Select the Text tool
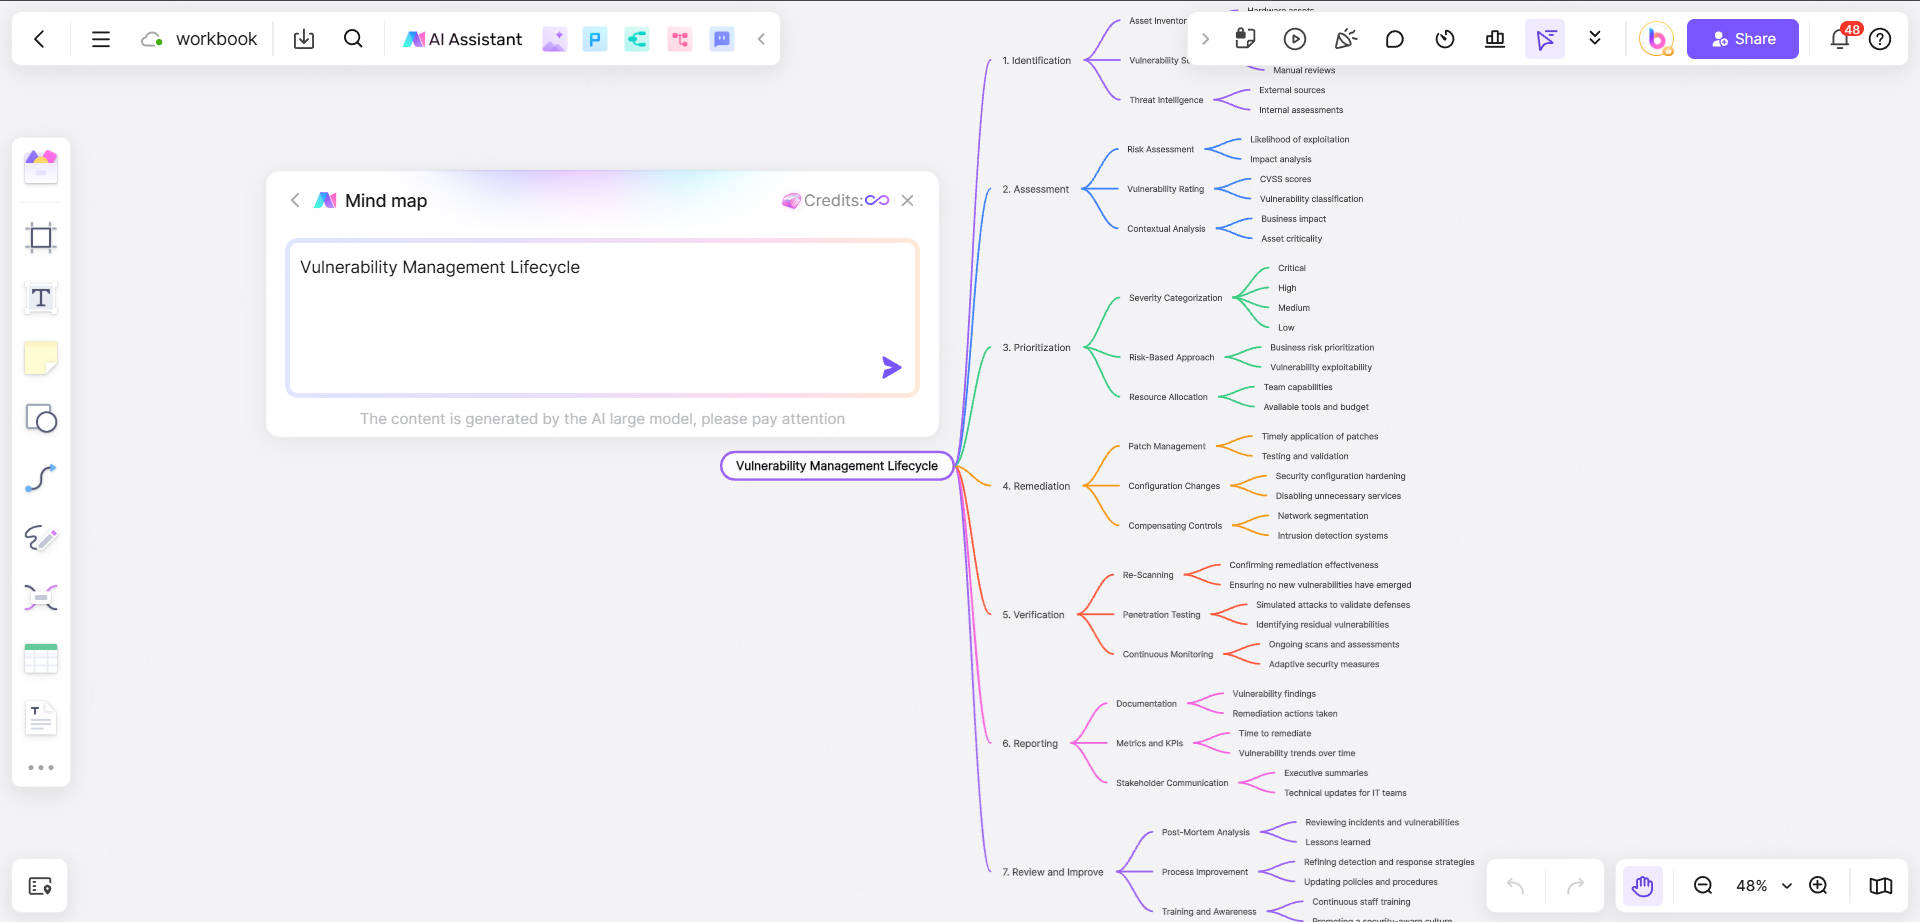This screenshot has height=922, width=1920. coord(40,298)
